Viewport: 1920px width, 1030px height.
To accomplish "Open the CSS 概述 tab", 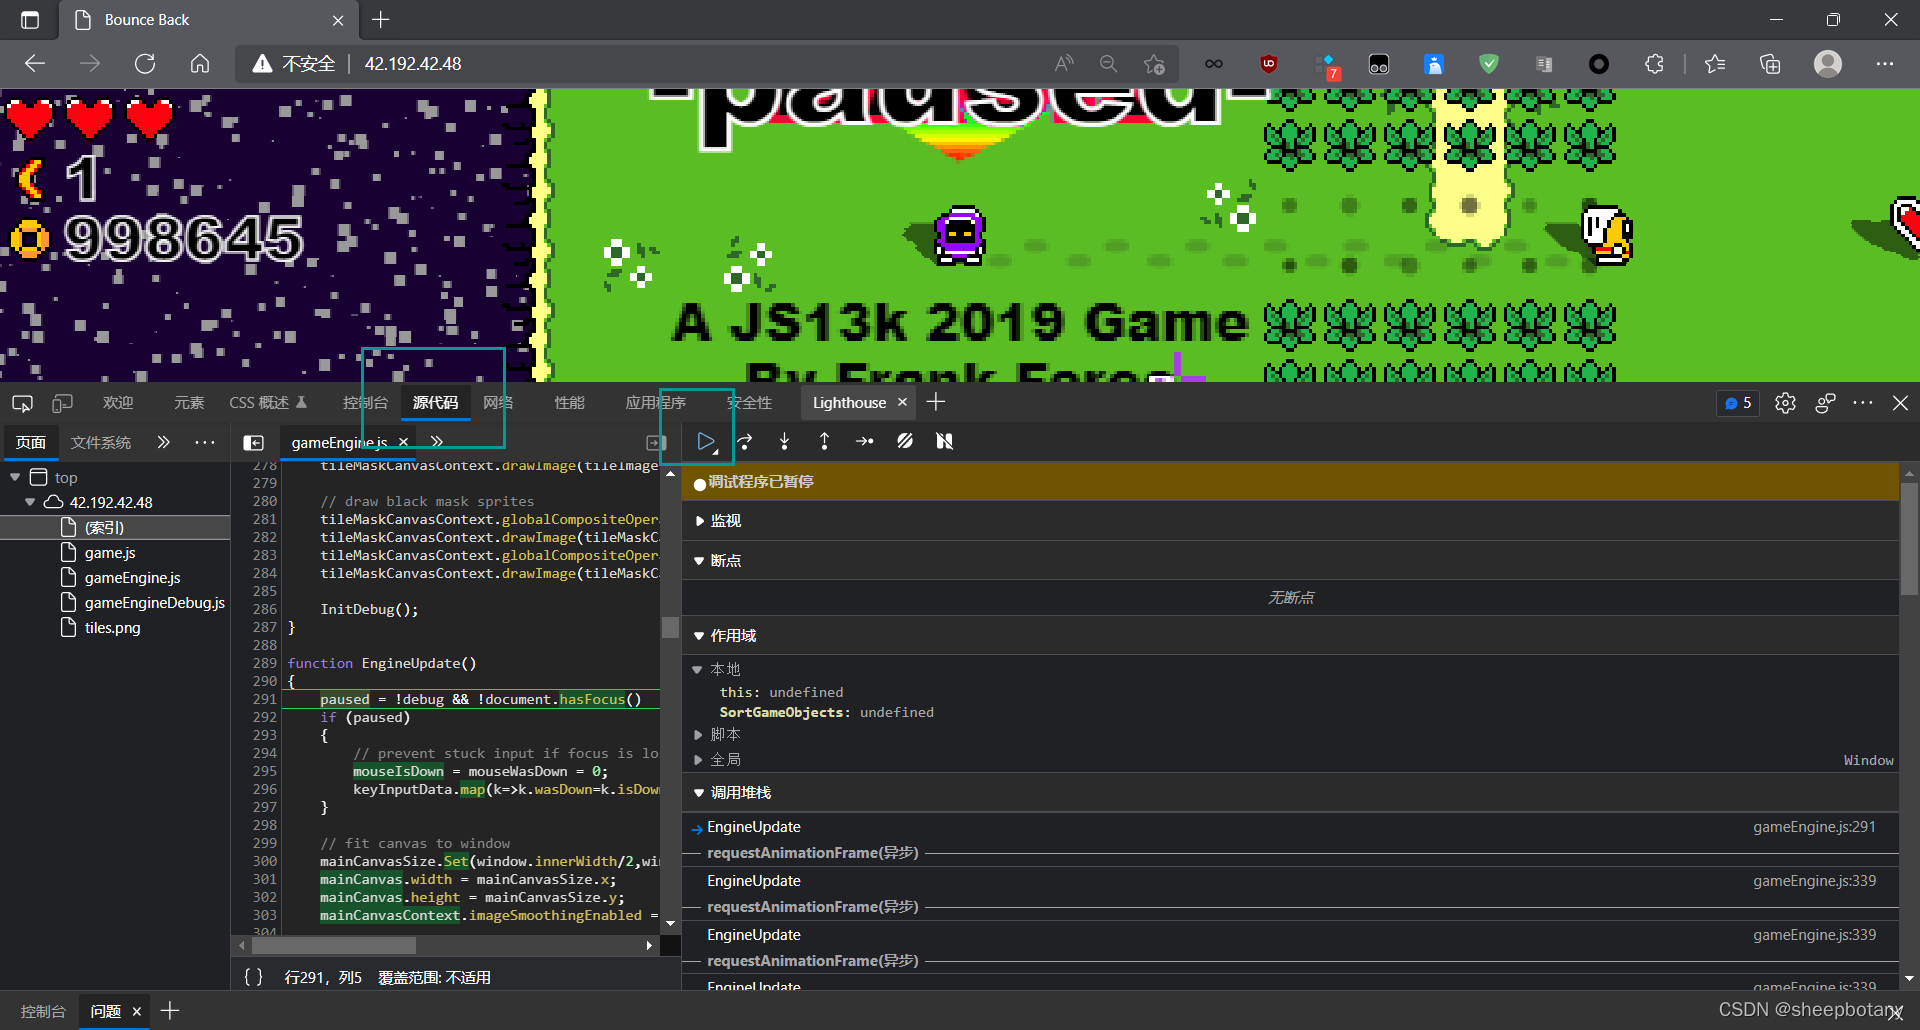I will (x=268, y=403).
